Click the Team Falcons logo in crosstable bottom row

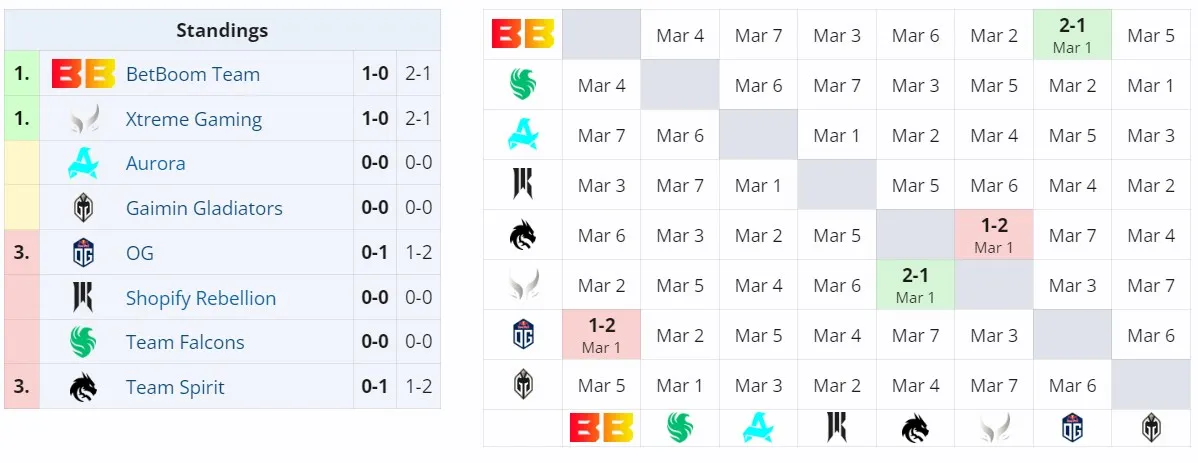[x=679, y=428]
